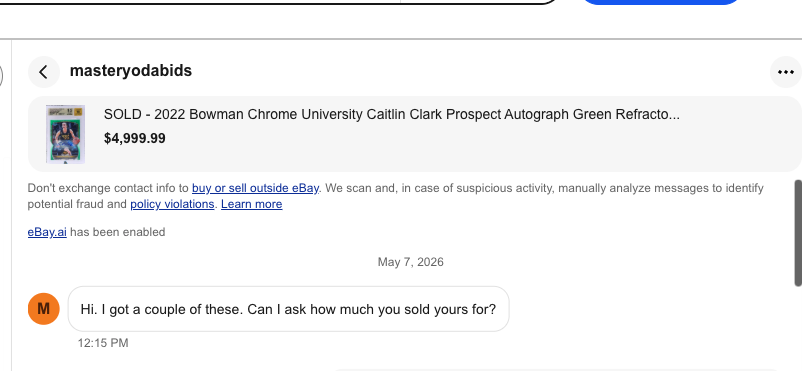
Task: Click the May 7, 2026 date separator
Action: tap(411, 262)
